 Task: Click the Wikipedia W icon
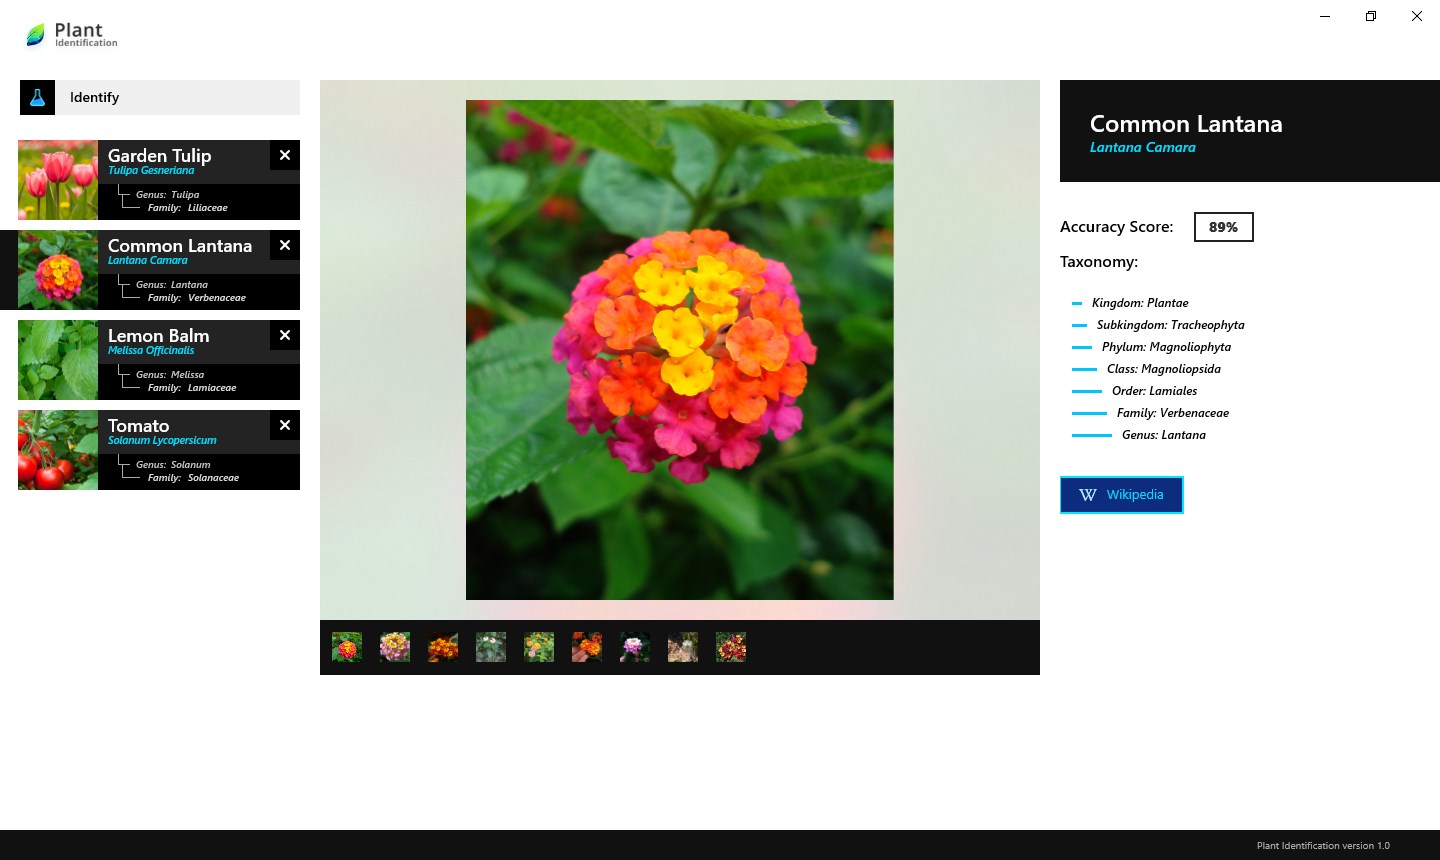[x=1087, y=494]
